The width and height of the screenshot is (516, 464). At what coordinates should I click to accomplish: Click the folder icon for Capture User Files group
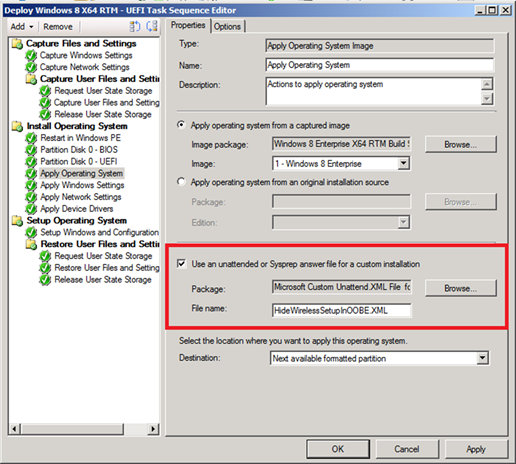pyautogui.click(x=31, y=79)
